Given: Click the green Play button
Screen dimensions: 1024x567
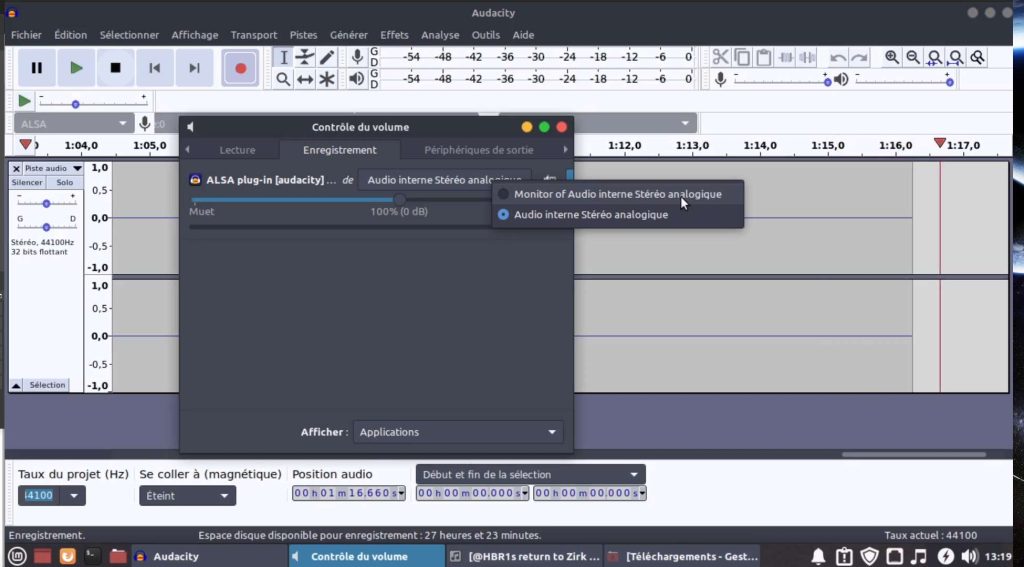Looking at the screenshot, I should click(76, 68).
